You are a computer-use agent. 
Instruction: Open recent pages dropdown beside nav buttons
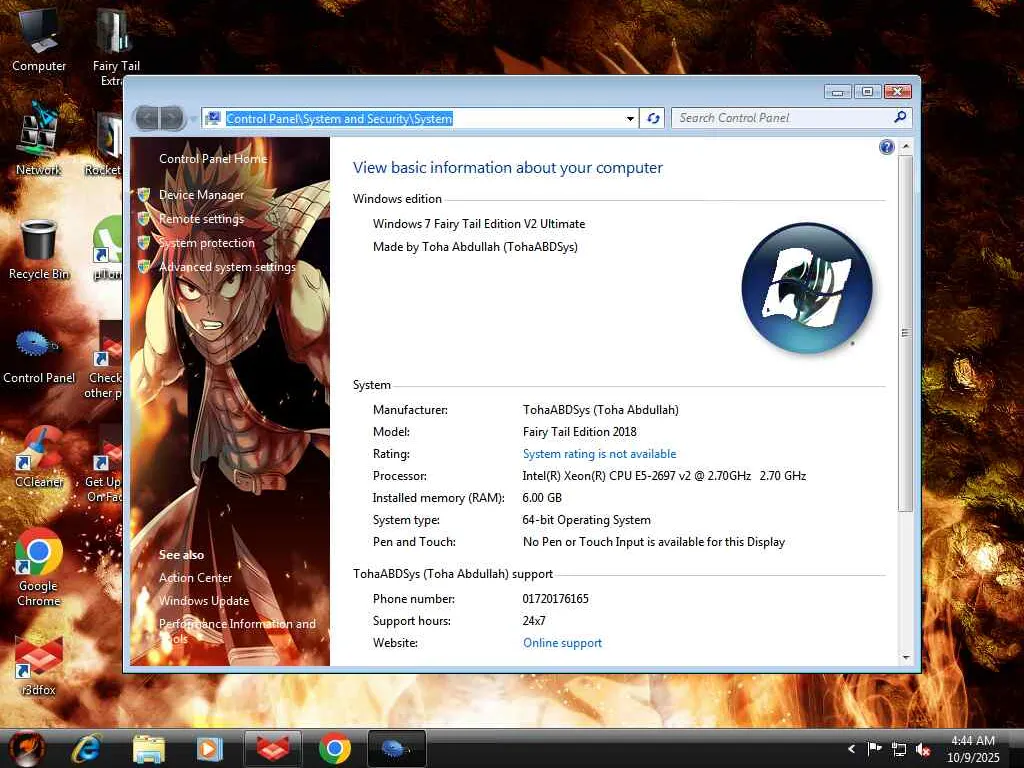click(193, 119)
